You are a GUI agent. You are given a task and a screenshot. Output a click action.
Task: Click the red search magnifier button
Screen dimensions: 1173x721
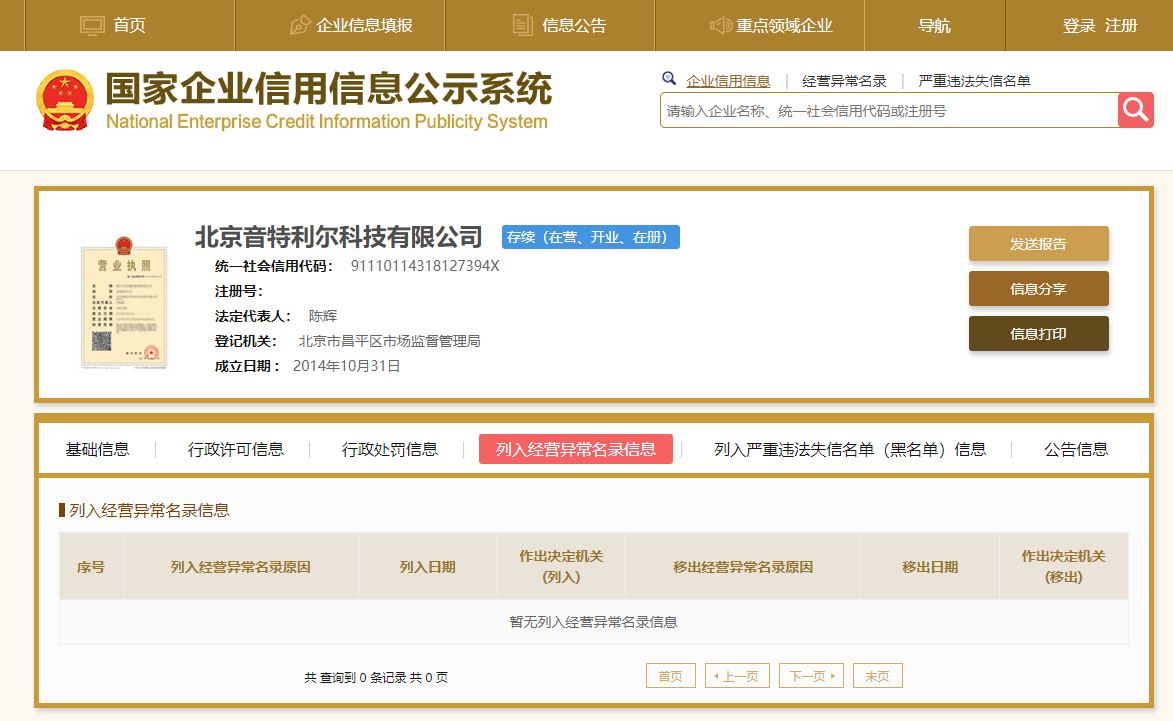pos(1135,110)
